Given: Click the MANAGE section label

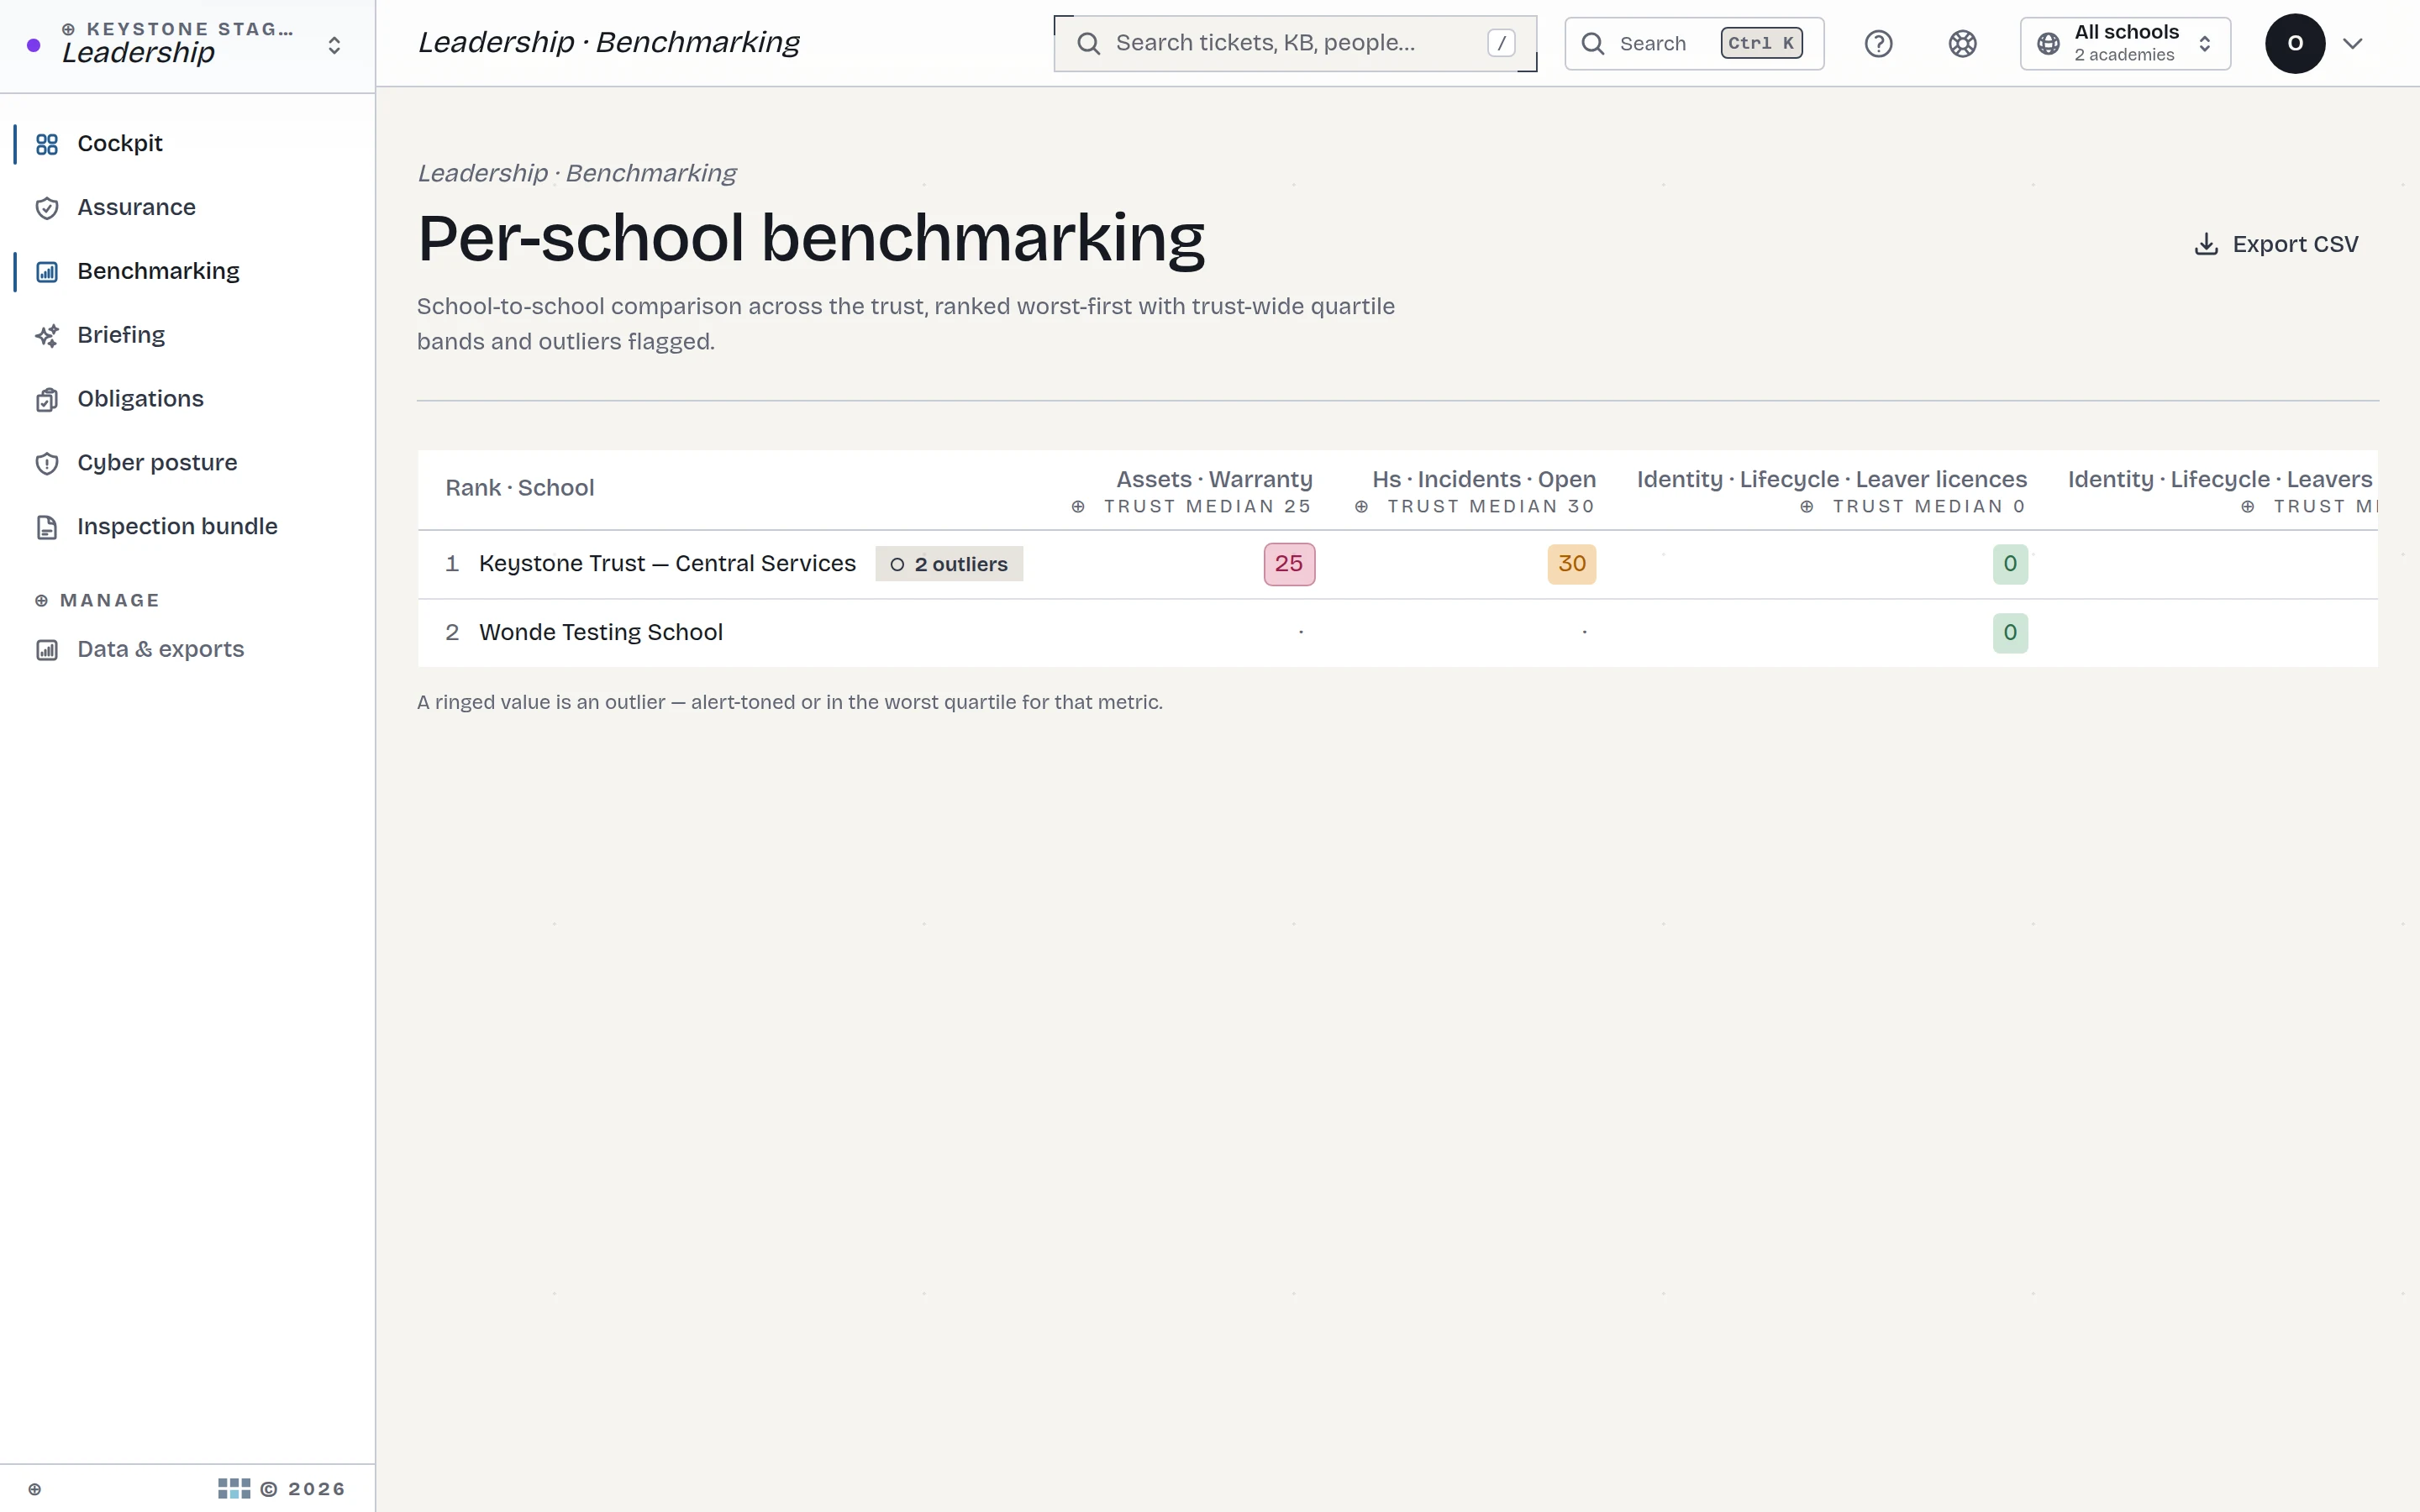Looking at the screenshot, I should (109, 601).
